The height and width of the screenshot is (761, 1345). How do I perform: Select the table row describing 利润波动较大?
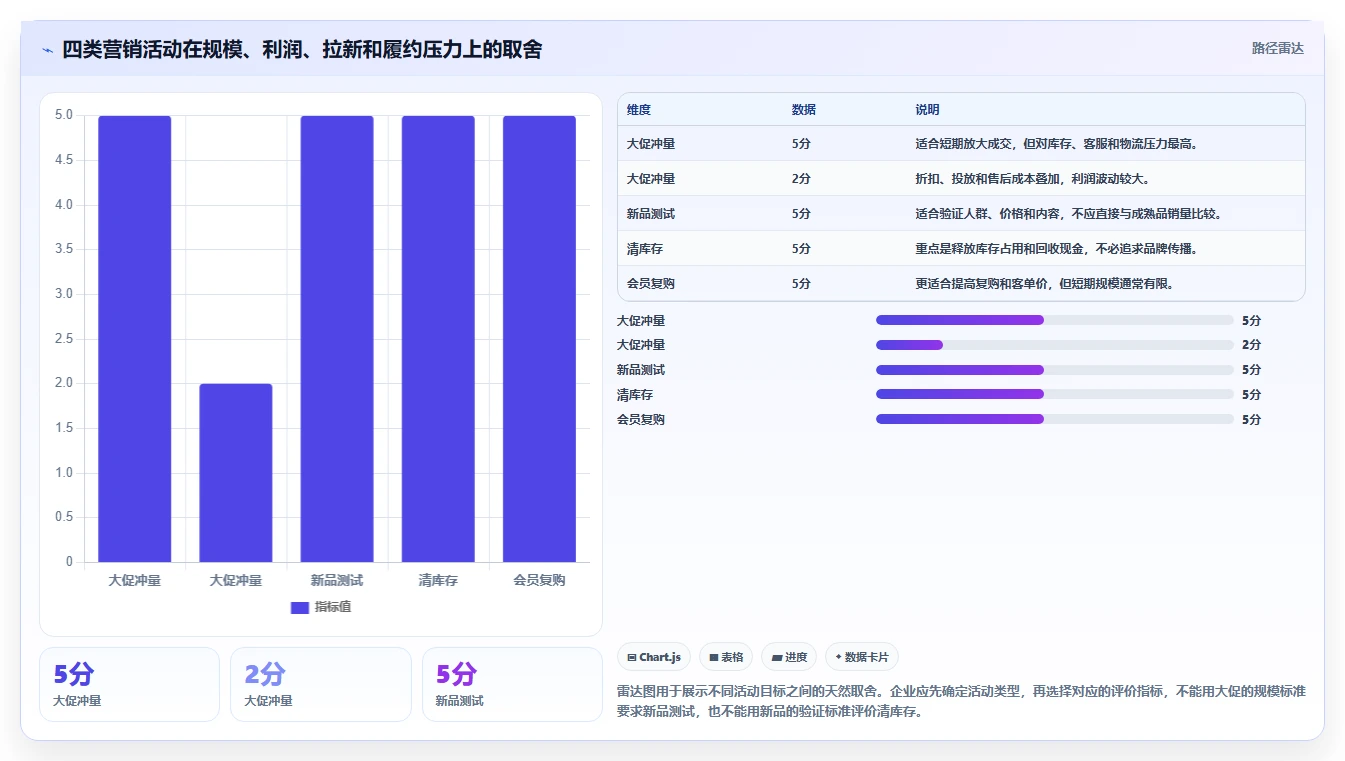tap(961, 179)
